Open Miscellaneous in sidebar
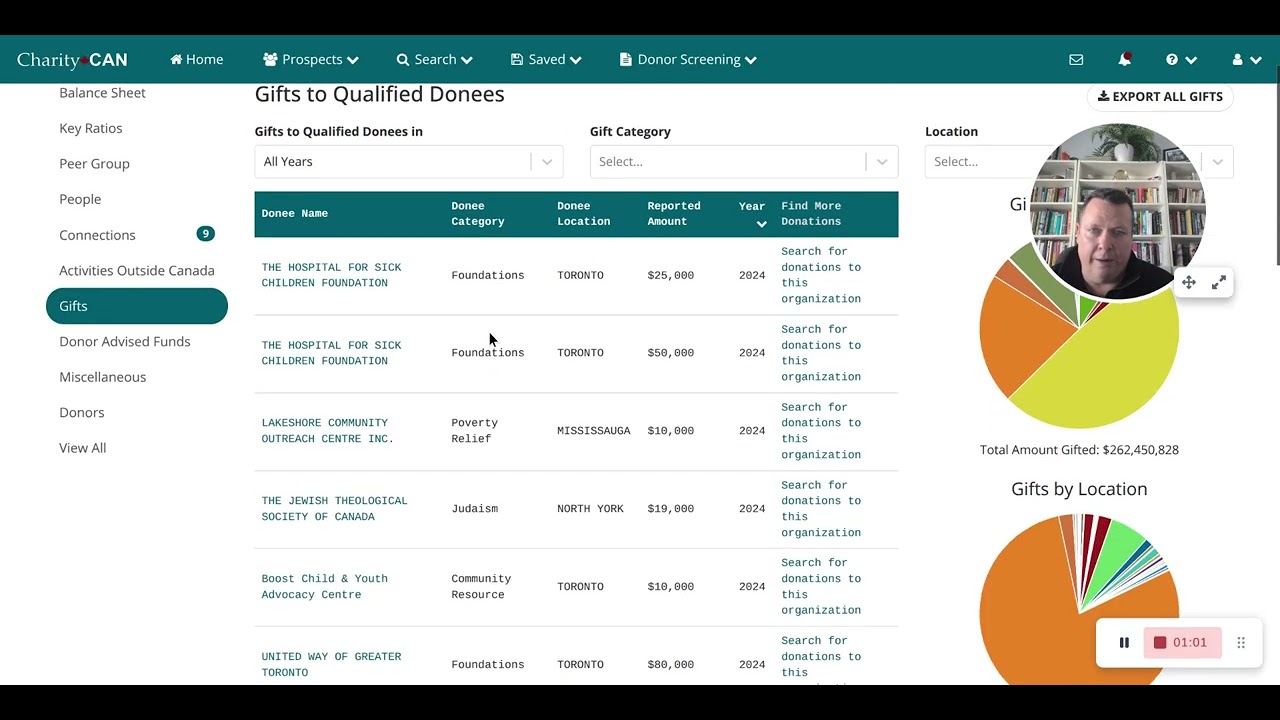 tap(103, 377)
